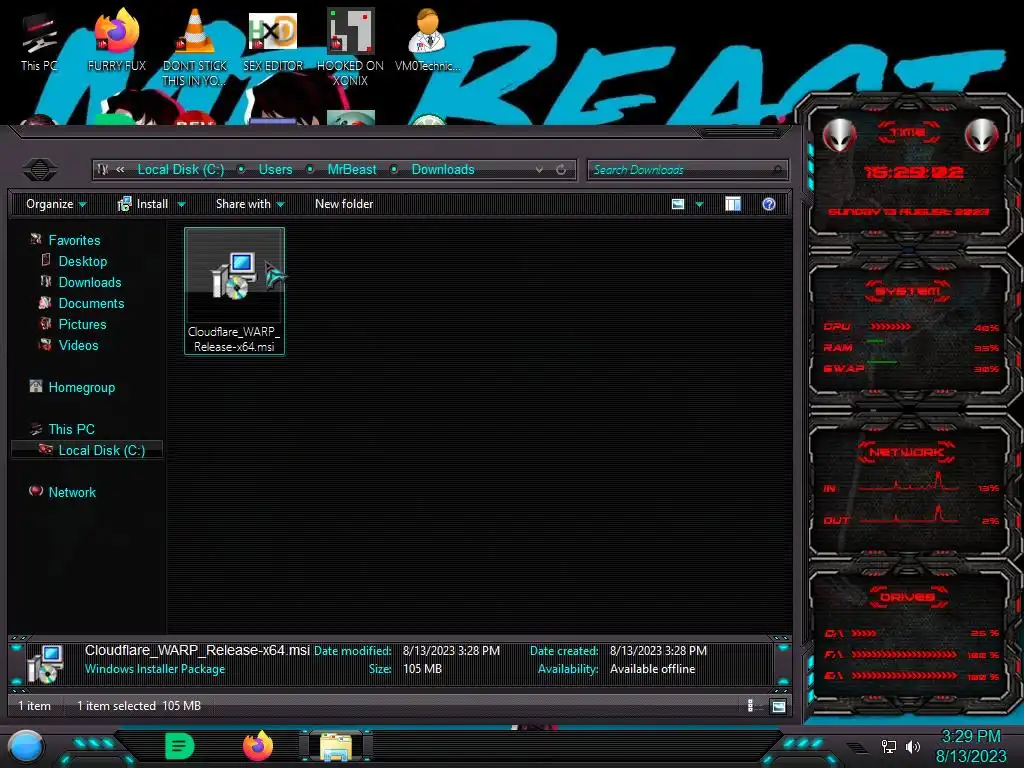This screenshot has height=768, width=1024.
Task: Open Pictures in navigation pane
Action: pos(82,324)
